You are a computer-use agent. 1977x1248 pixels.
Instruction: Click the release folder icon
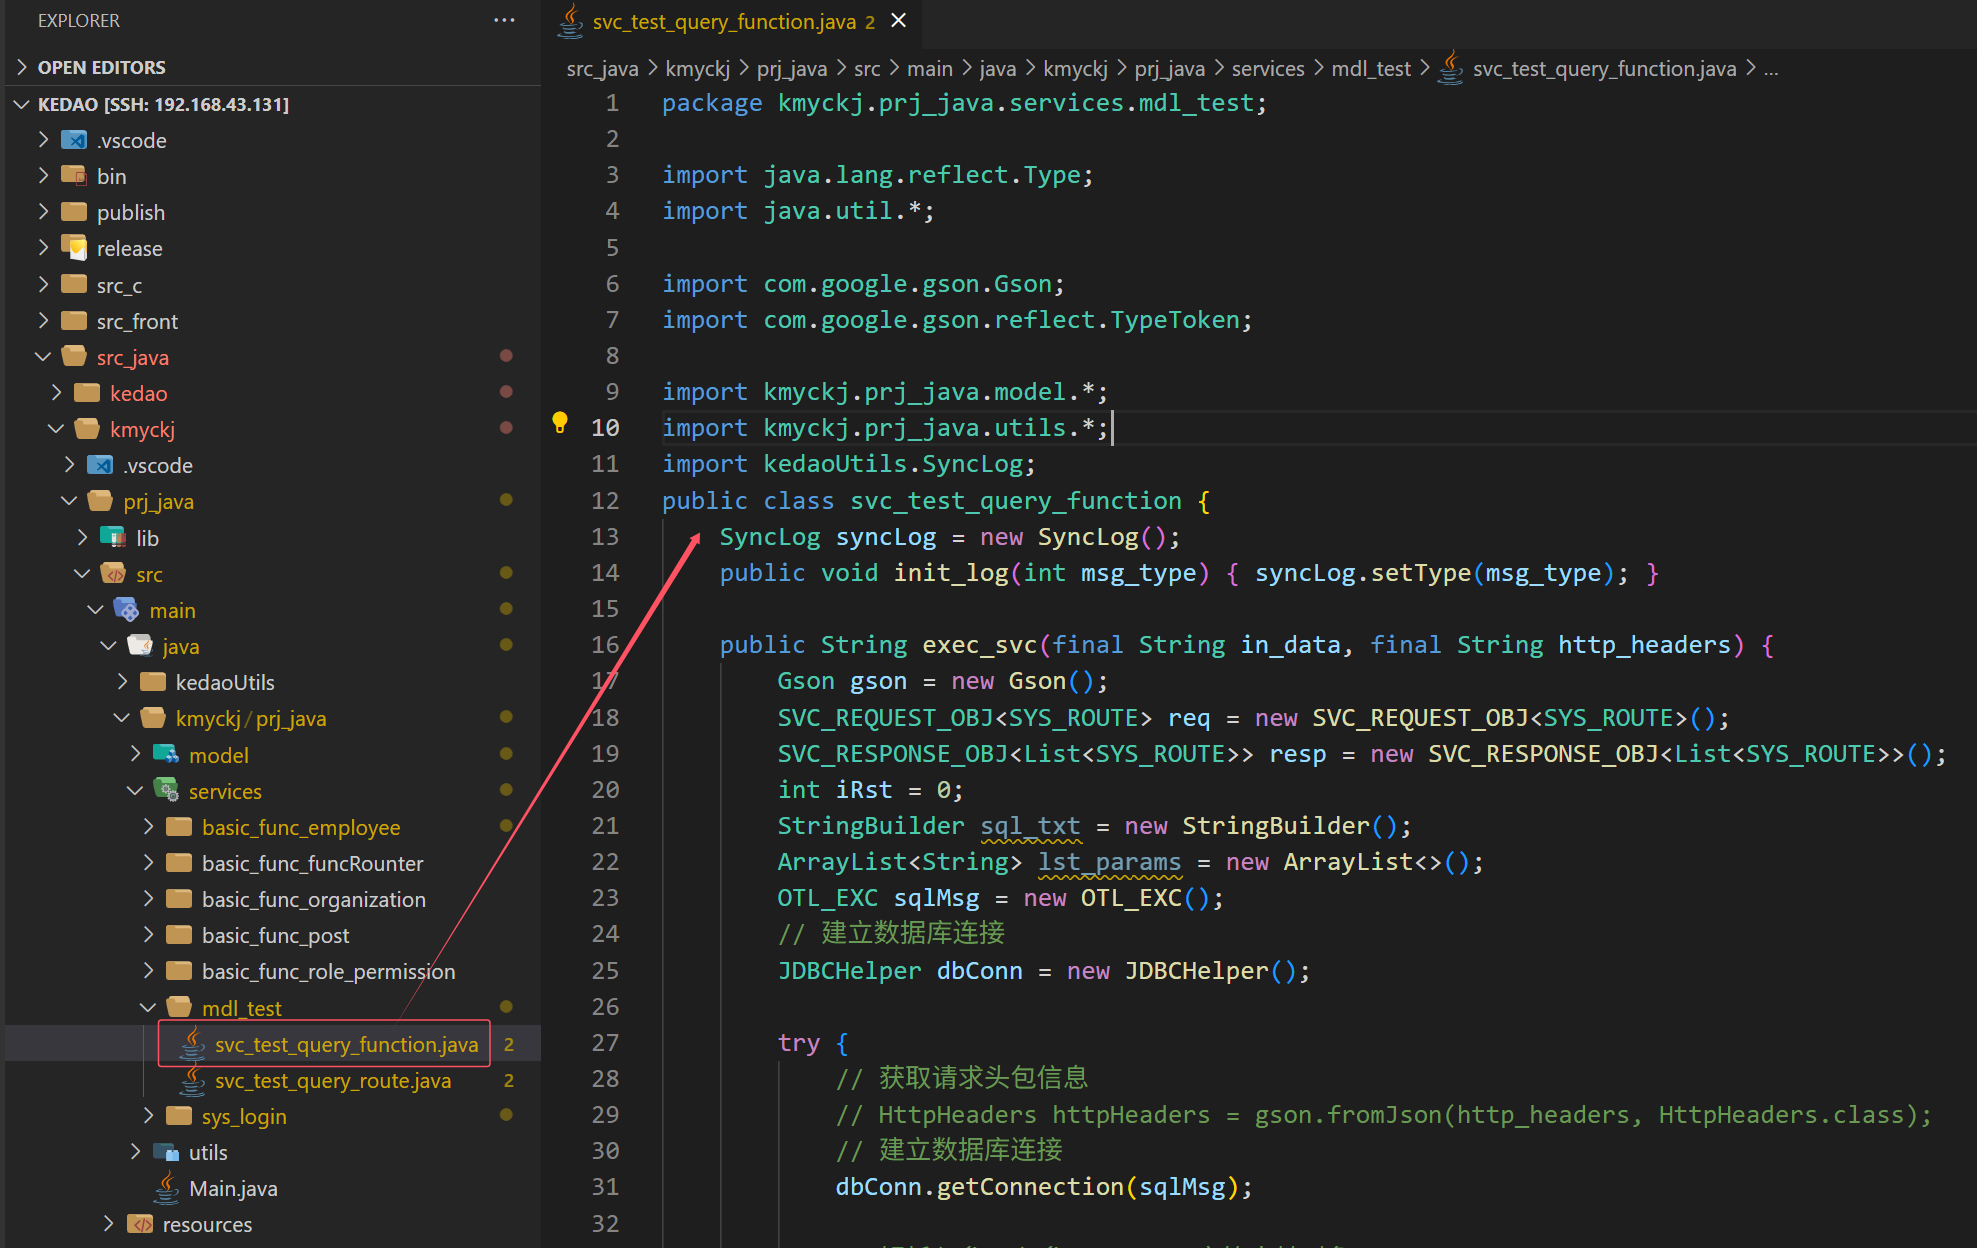point(74,248)
